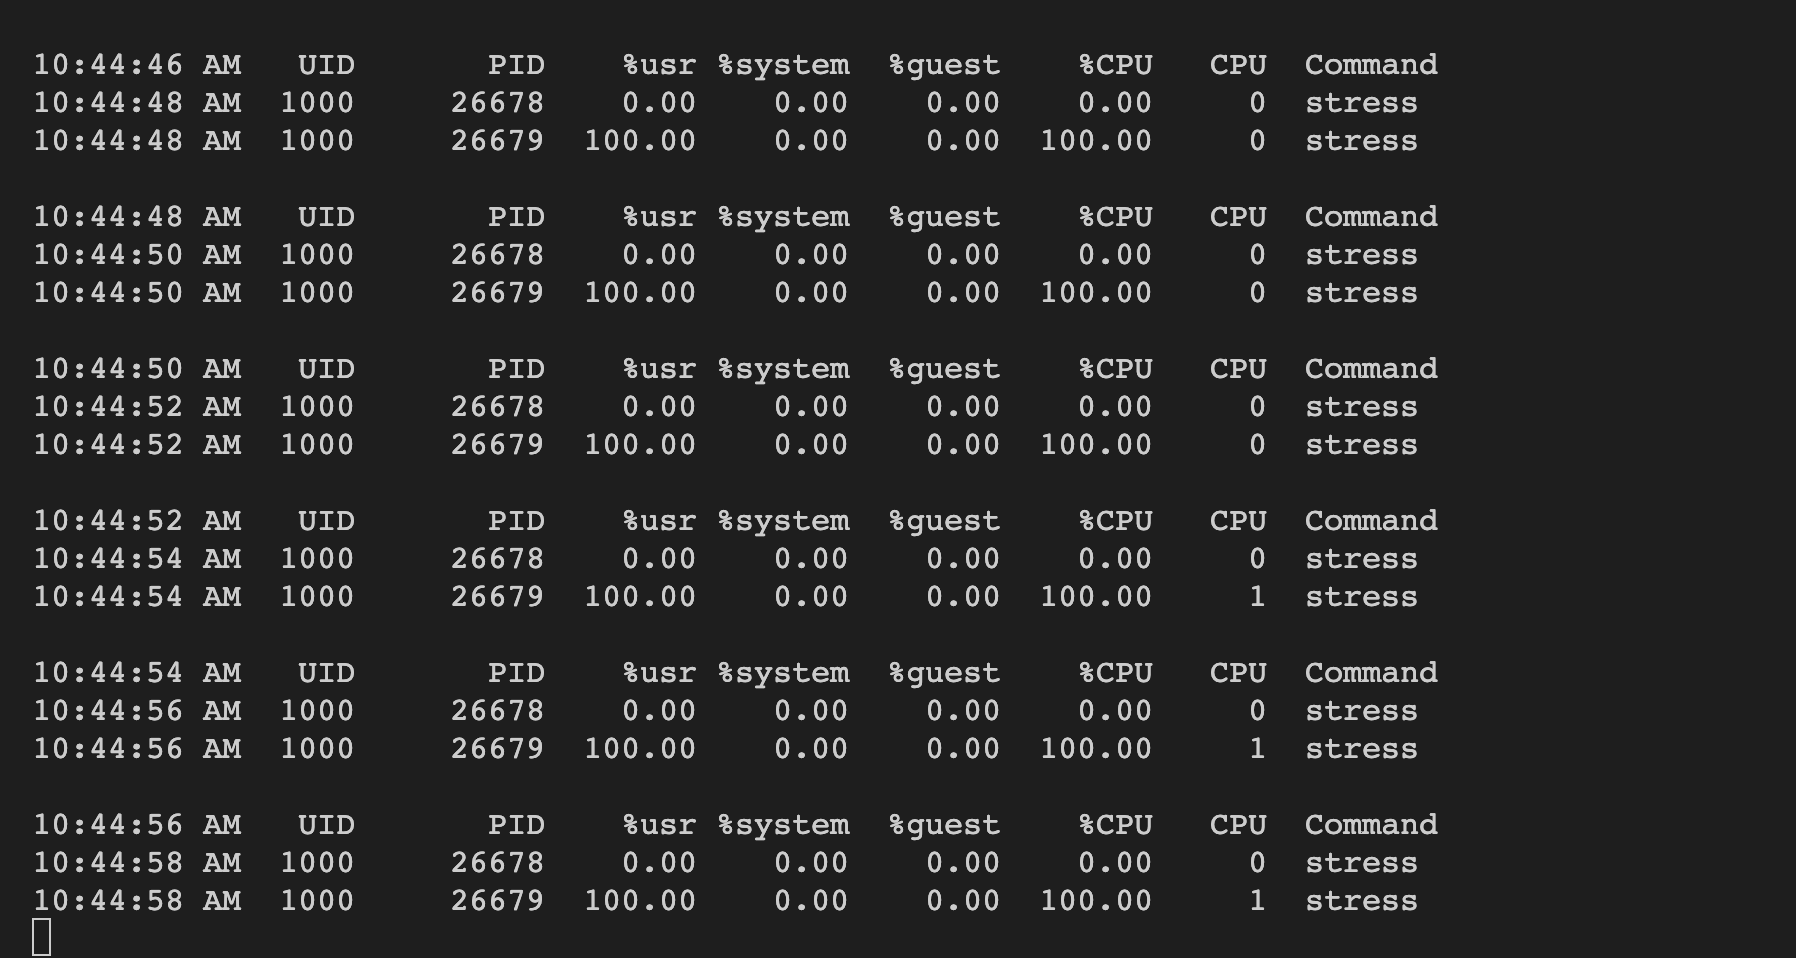Click %usr value 100.00 in the last row
The image size is (1796, 958).
click(640, 901)
